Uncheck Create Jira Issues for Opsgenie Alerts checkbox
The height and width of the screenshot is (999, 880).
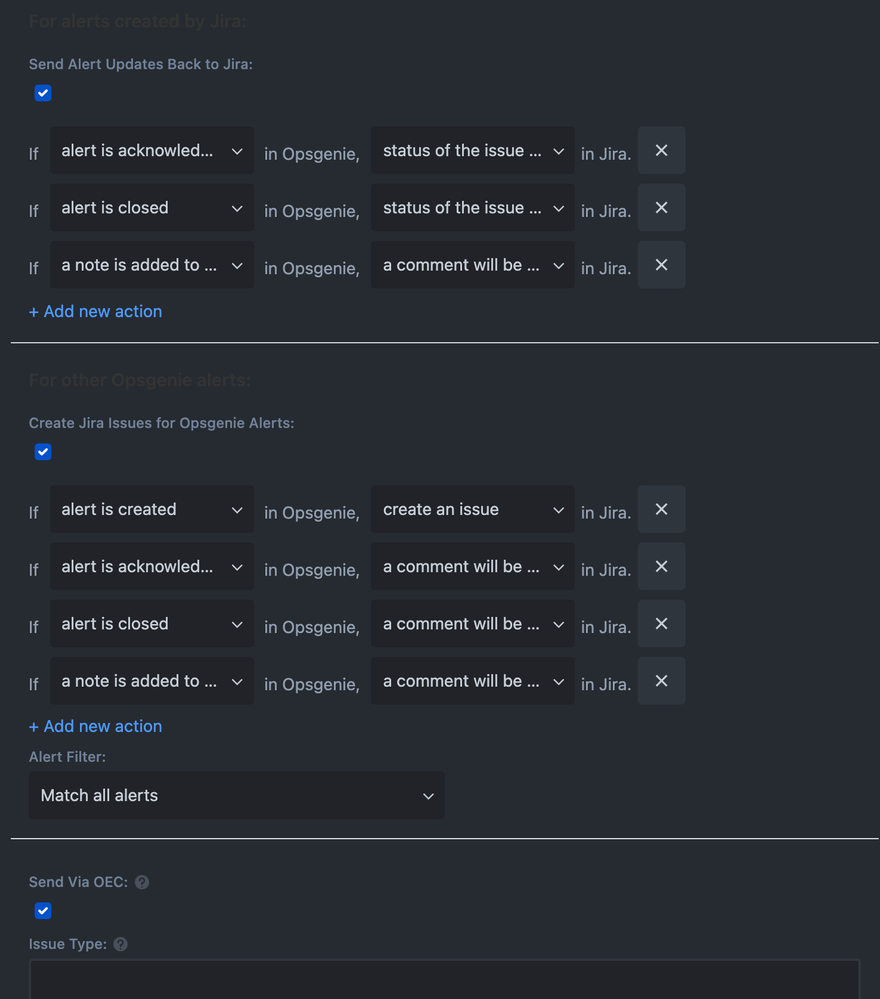point(43,452)
